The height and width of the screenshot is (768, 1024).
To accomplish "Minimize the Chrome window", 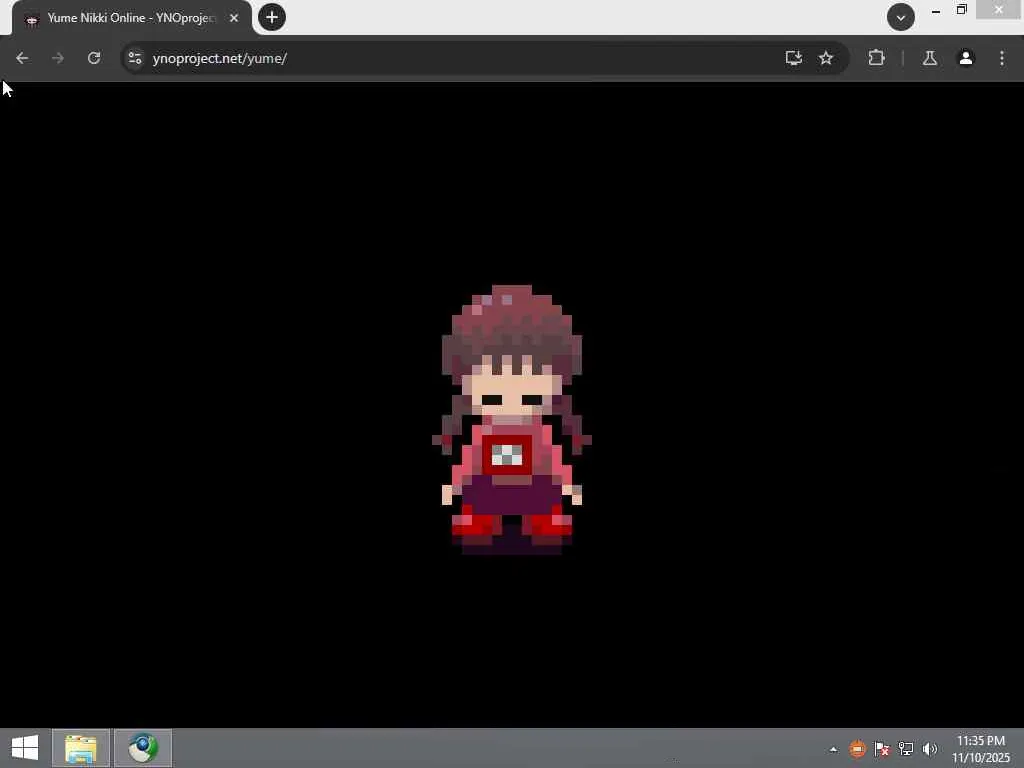I will point(936,11).
